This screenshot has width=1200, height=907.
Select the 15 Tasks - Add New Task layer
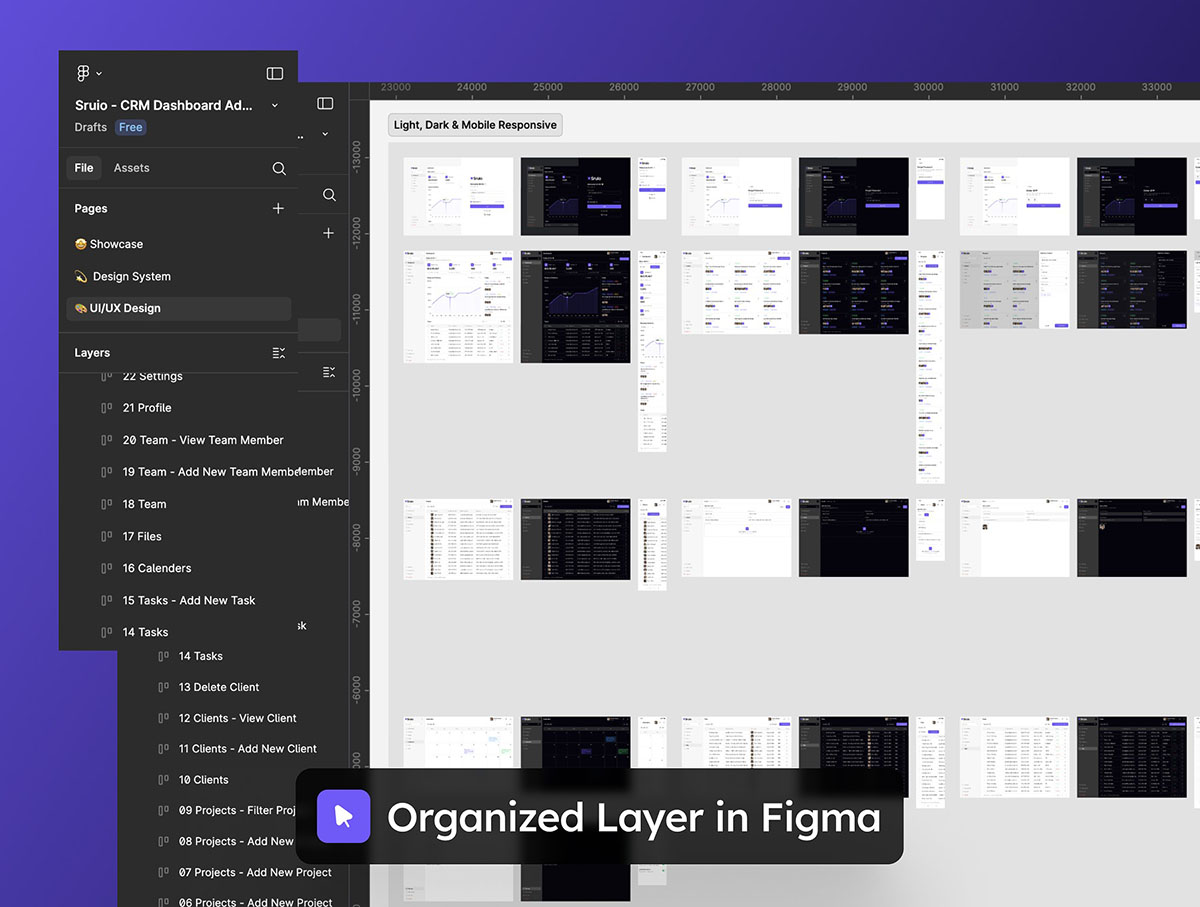click(189, 600)
